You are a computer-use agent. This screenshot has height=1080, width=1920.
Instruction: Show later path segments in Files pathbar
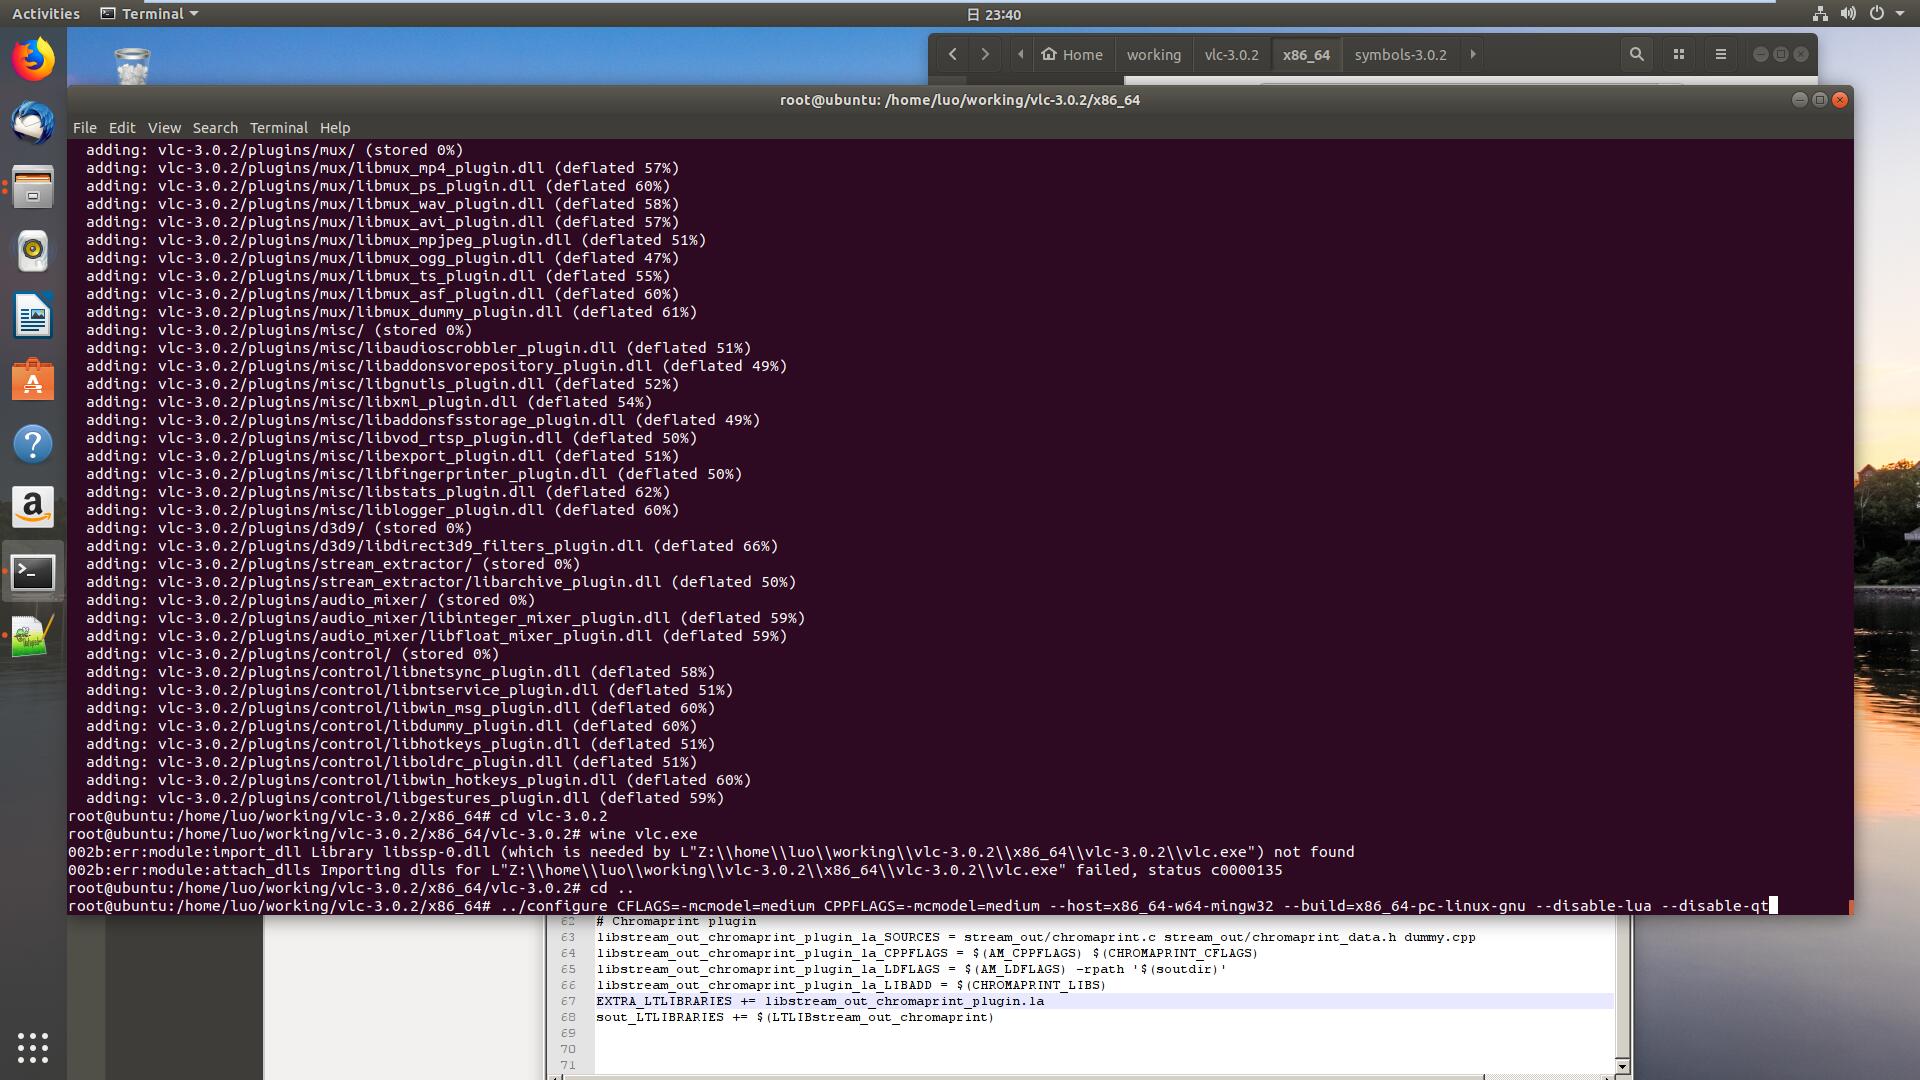coord(1472,55)
